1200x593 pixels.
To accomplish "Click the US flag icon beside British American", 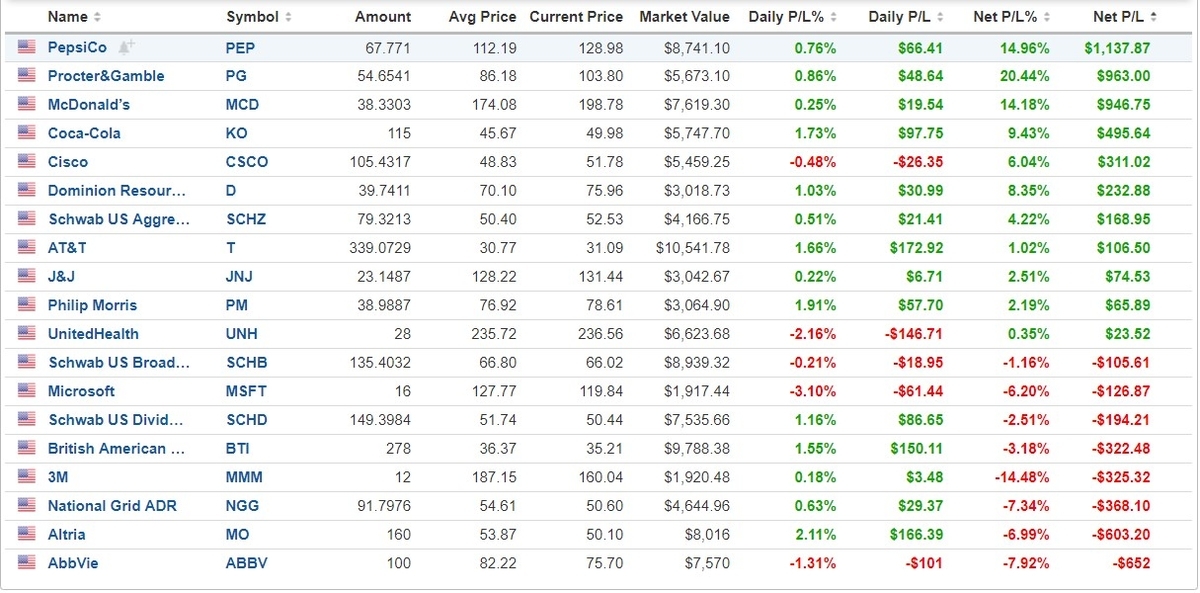I will 26,449.
